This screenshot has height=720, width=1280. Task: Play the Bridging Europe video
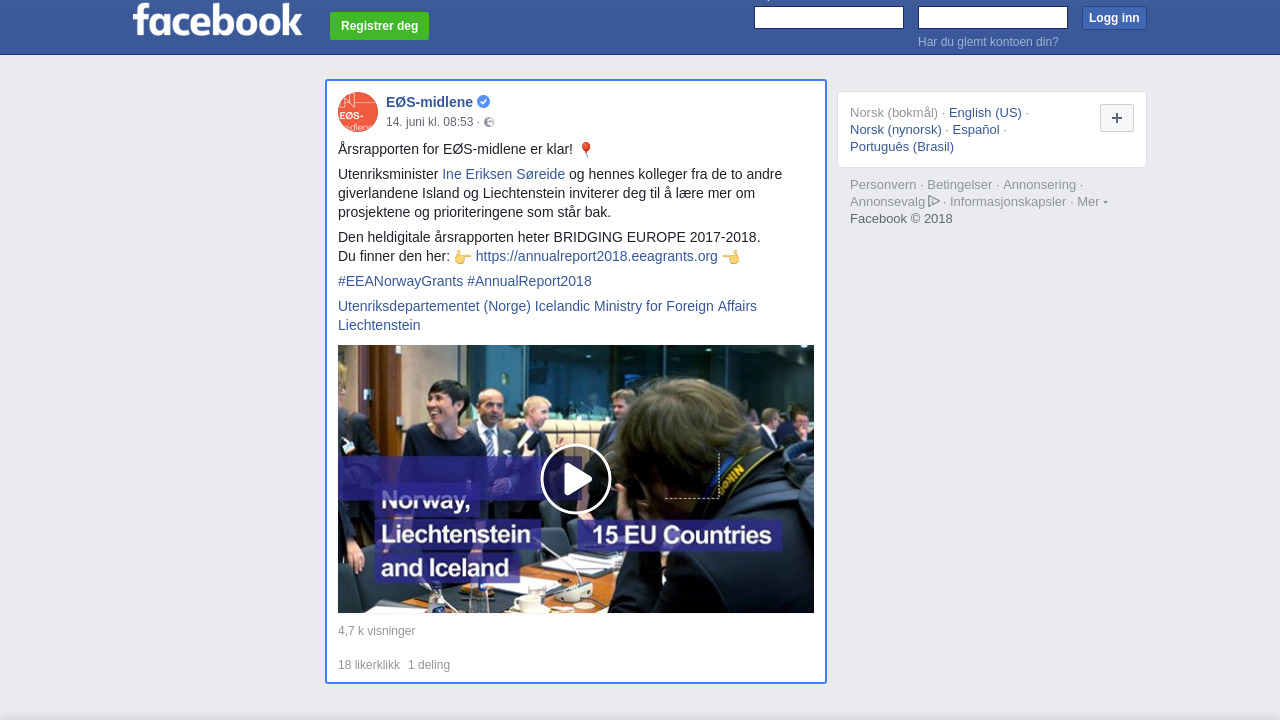click(576, 479)
